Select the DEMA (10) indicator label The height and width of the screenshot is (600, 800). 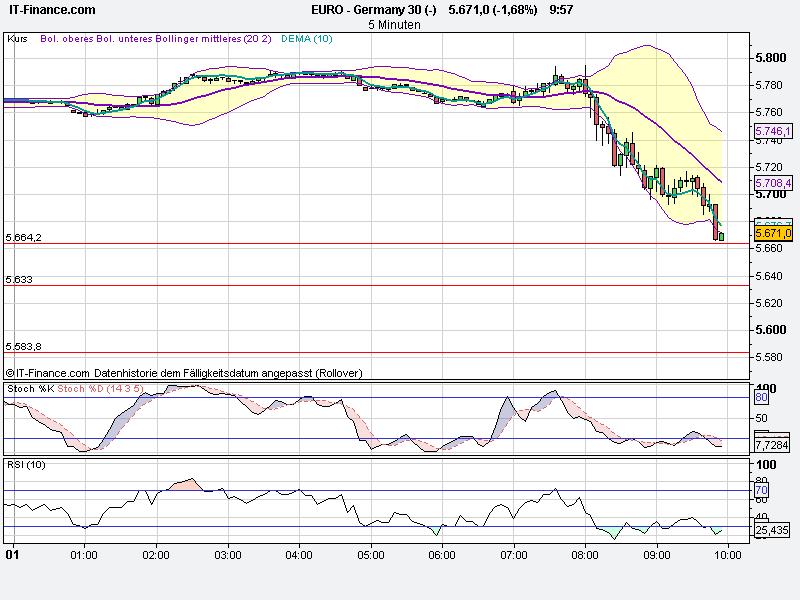point(306,41)
